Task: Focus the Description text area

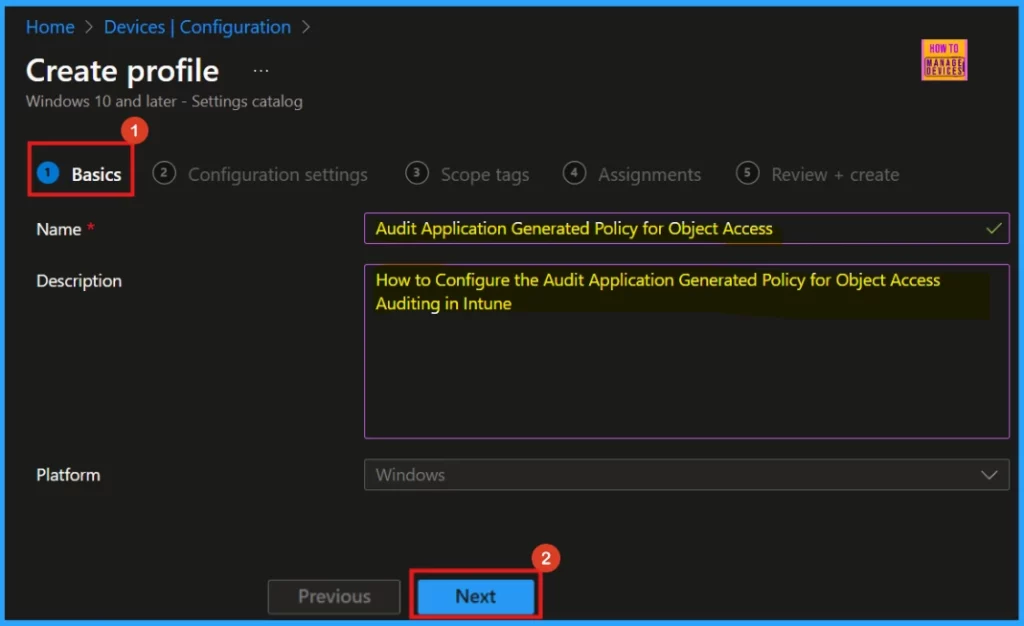Action: coord(686,351)
